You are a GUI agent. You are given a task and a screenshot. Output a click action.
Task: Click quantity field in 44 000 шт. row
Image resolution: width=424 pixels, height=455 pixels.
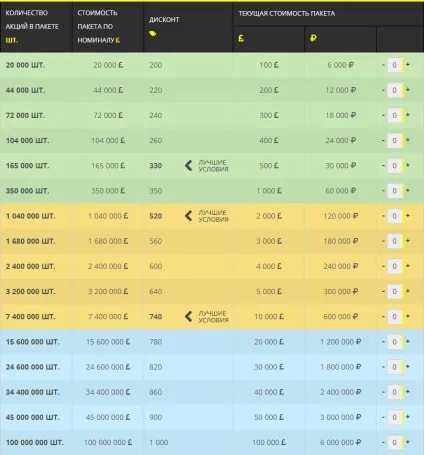point(395,90)
